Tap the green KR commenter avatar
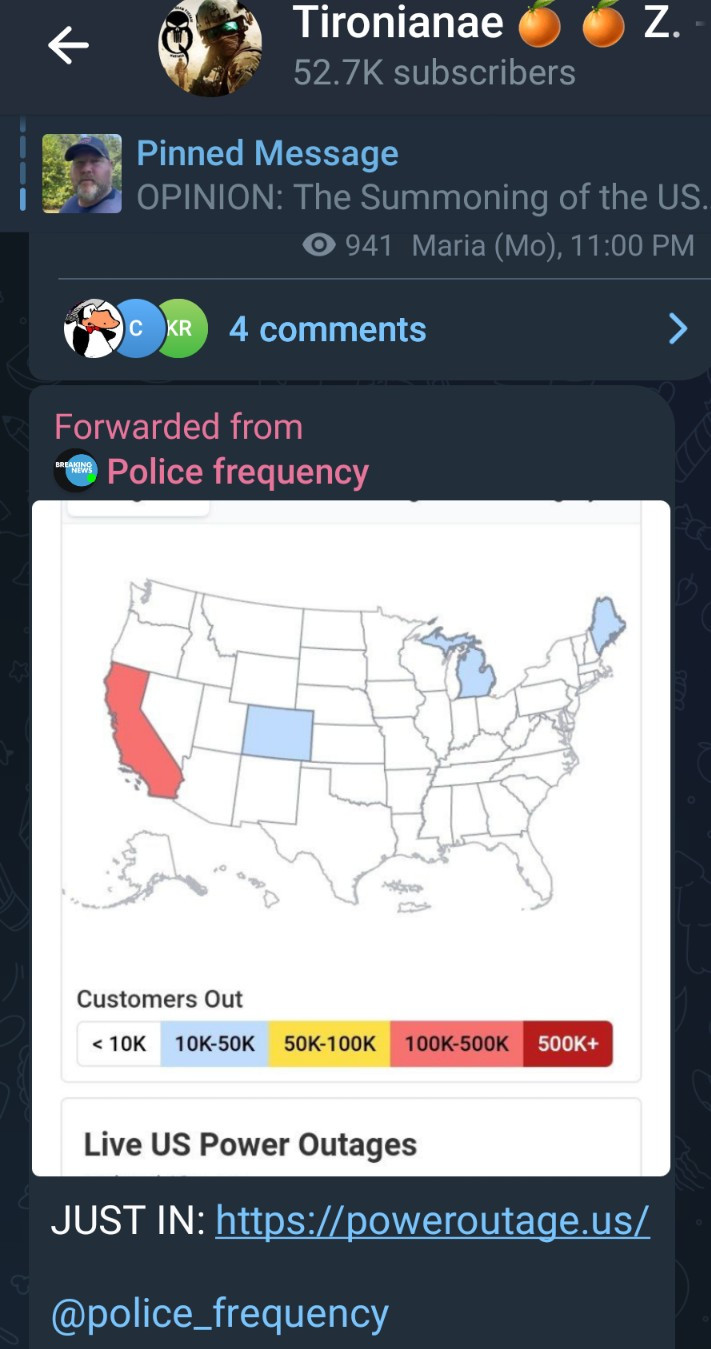The image size is (711, 1349). 180,329
